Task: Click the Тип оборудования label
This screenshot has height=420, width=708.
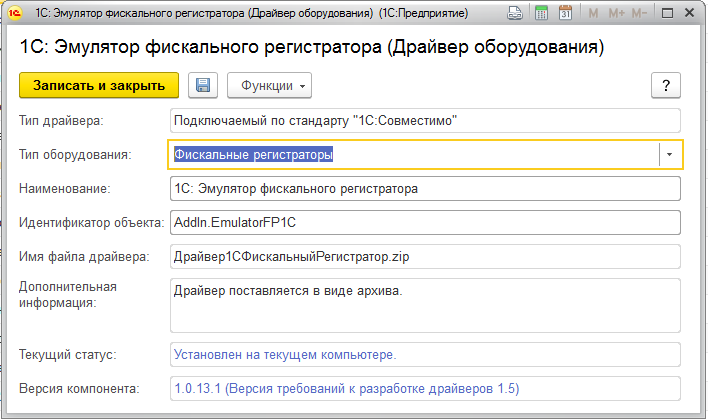Action: click(x=75, y=154)
